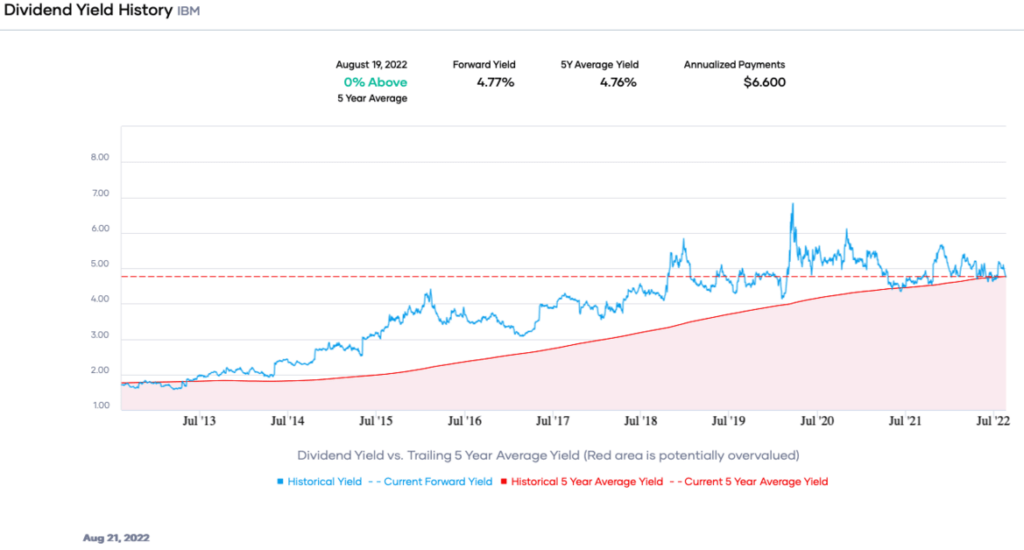Click the 4.77% forward yield value
Image resolution: width=1024 pixels, height=550 pixels.
point(495,82)
